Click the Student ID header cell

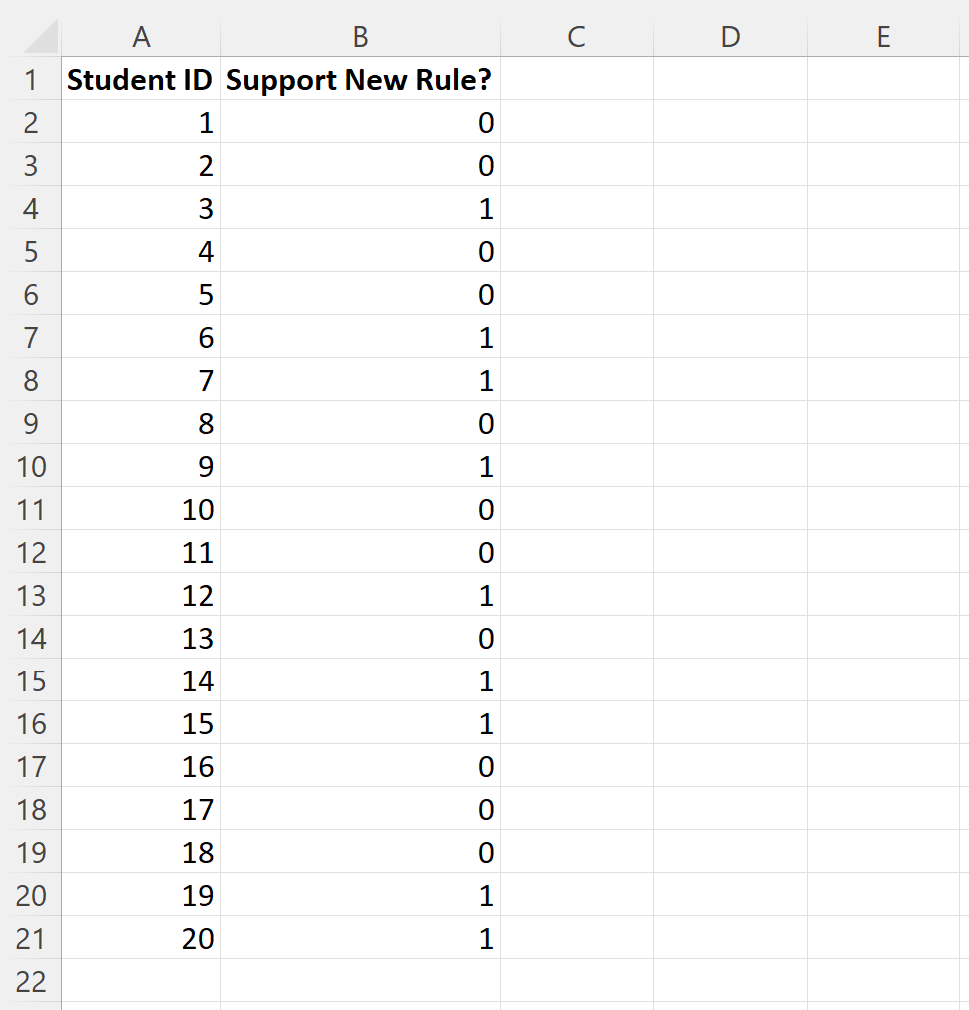coord(141,79)
